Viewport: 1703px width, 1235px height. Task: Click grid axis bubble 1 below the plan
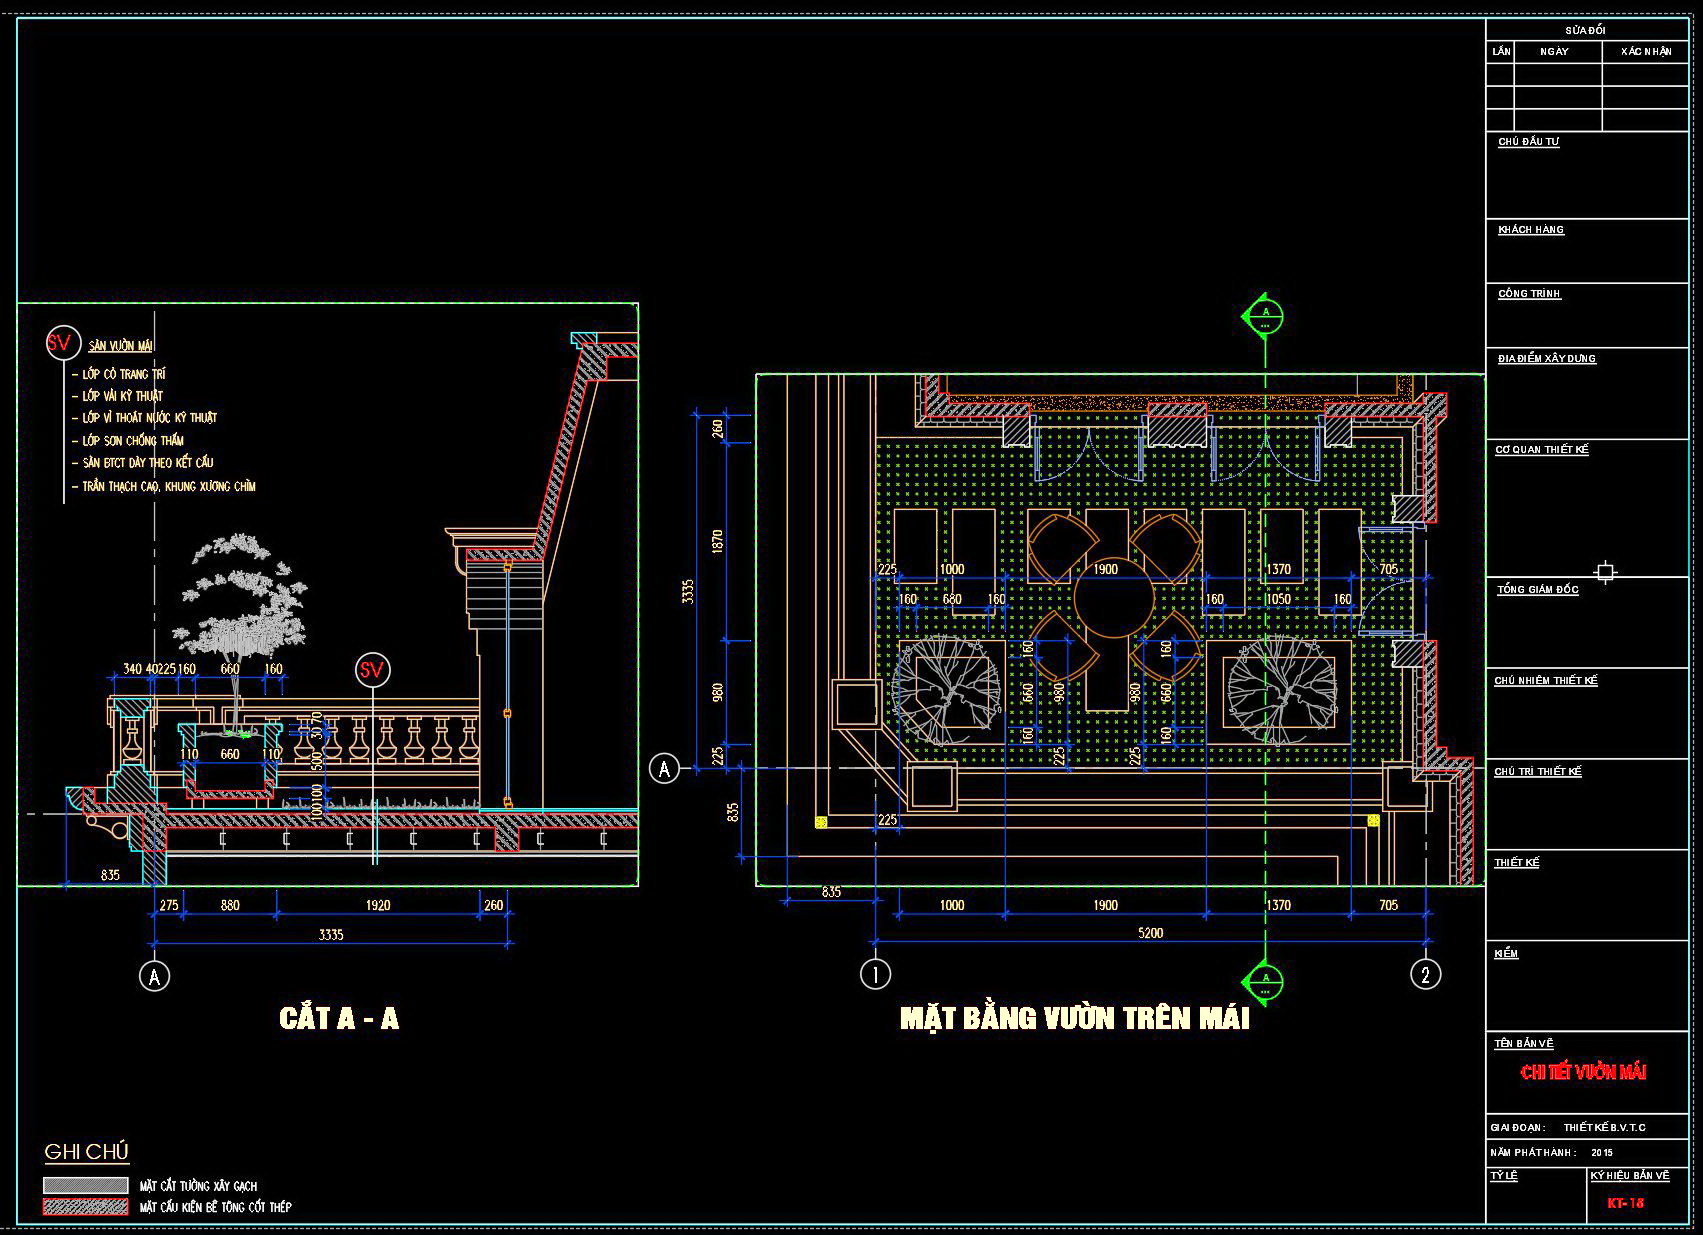click(875, 974)
